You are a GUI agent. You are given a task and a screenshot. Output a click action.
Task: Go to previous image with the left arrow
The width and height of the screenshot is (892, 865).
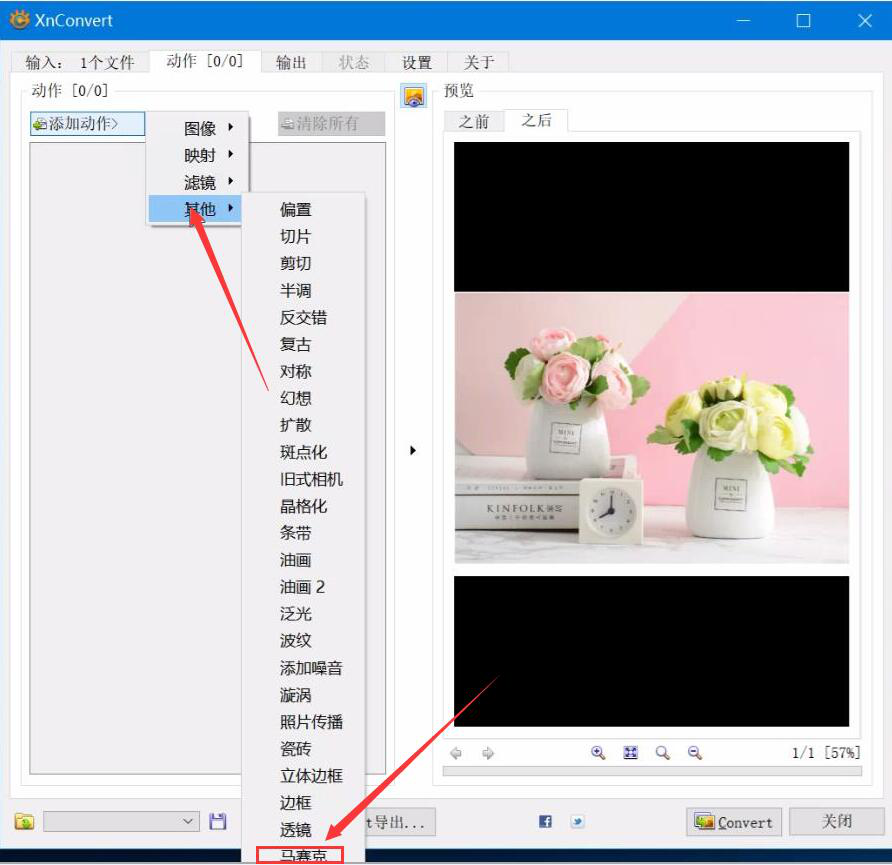tap(456, 753)
